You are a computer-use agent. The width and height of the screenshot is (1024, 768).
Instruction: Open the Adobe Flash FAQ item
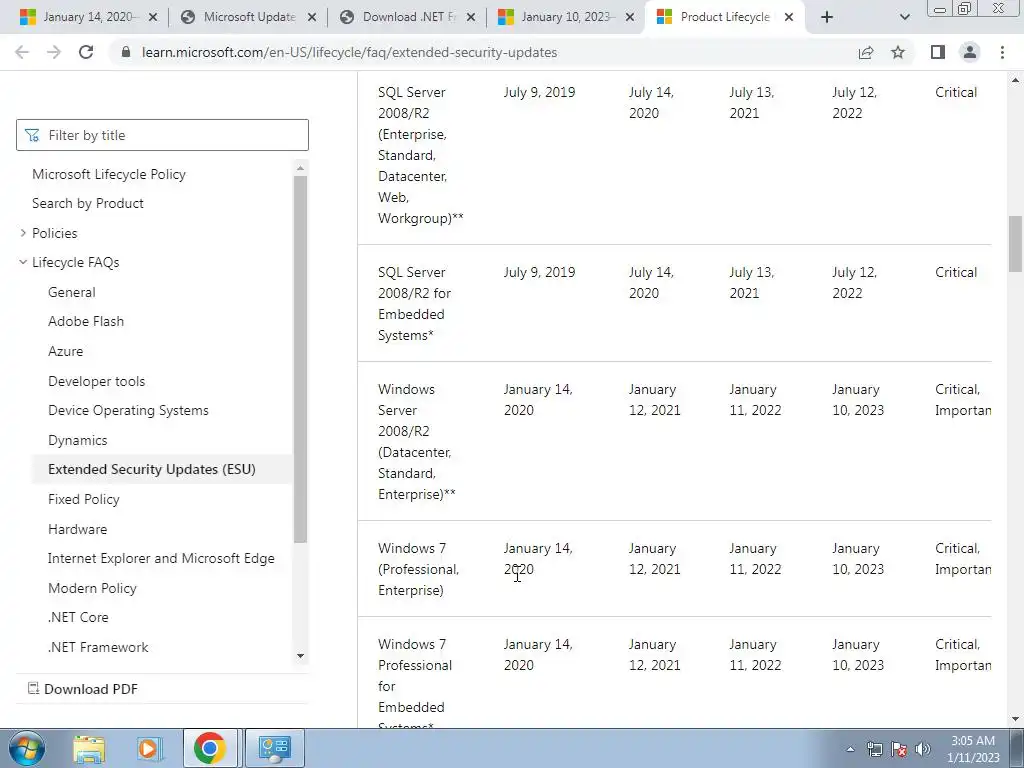click(x=86, y=321)
